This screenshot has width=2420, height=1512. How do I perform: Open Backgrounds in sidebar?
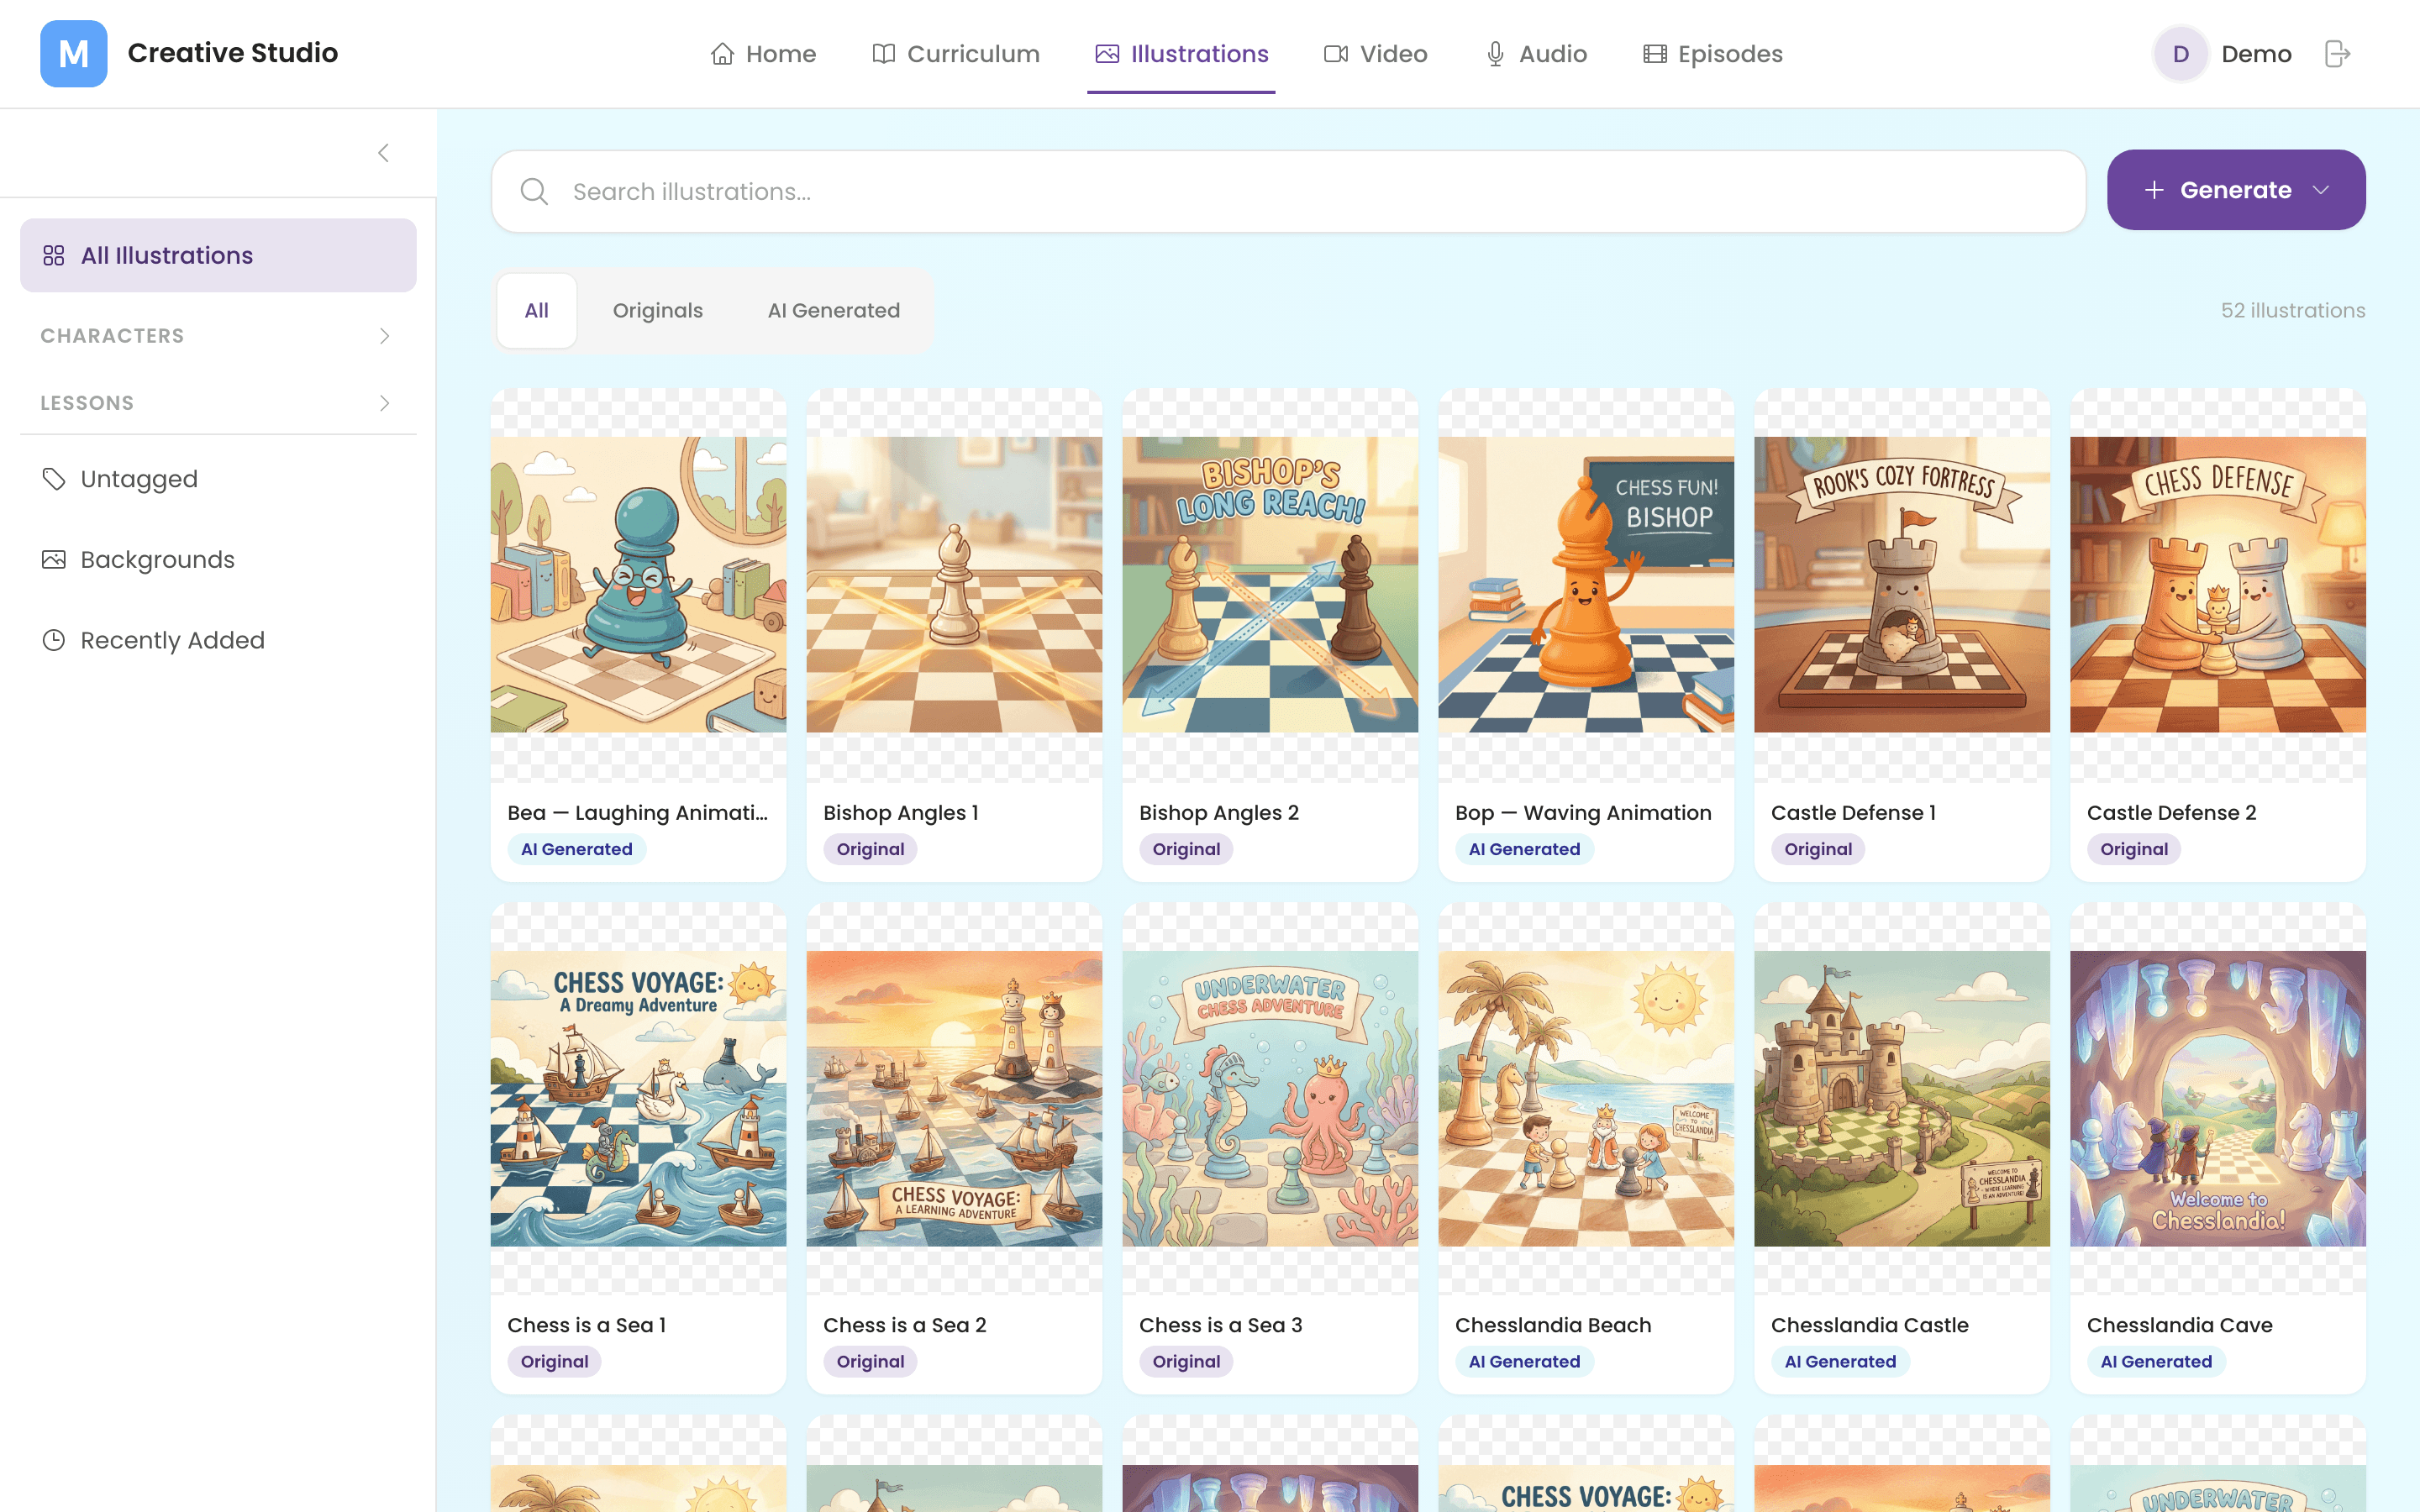(218, 560)
